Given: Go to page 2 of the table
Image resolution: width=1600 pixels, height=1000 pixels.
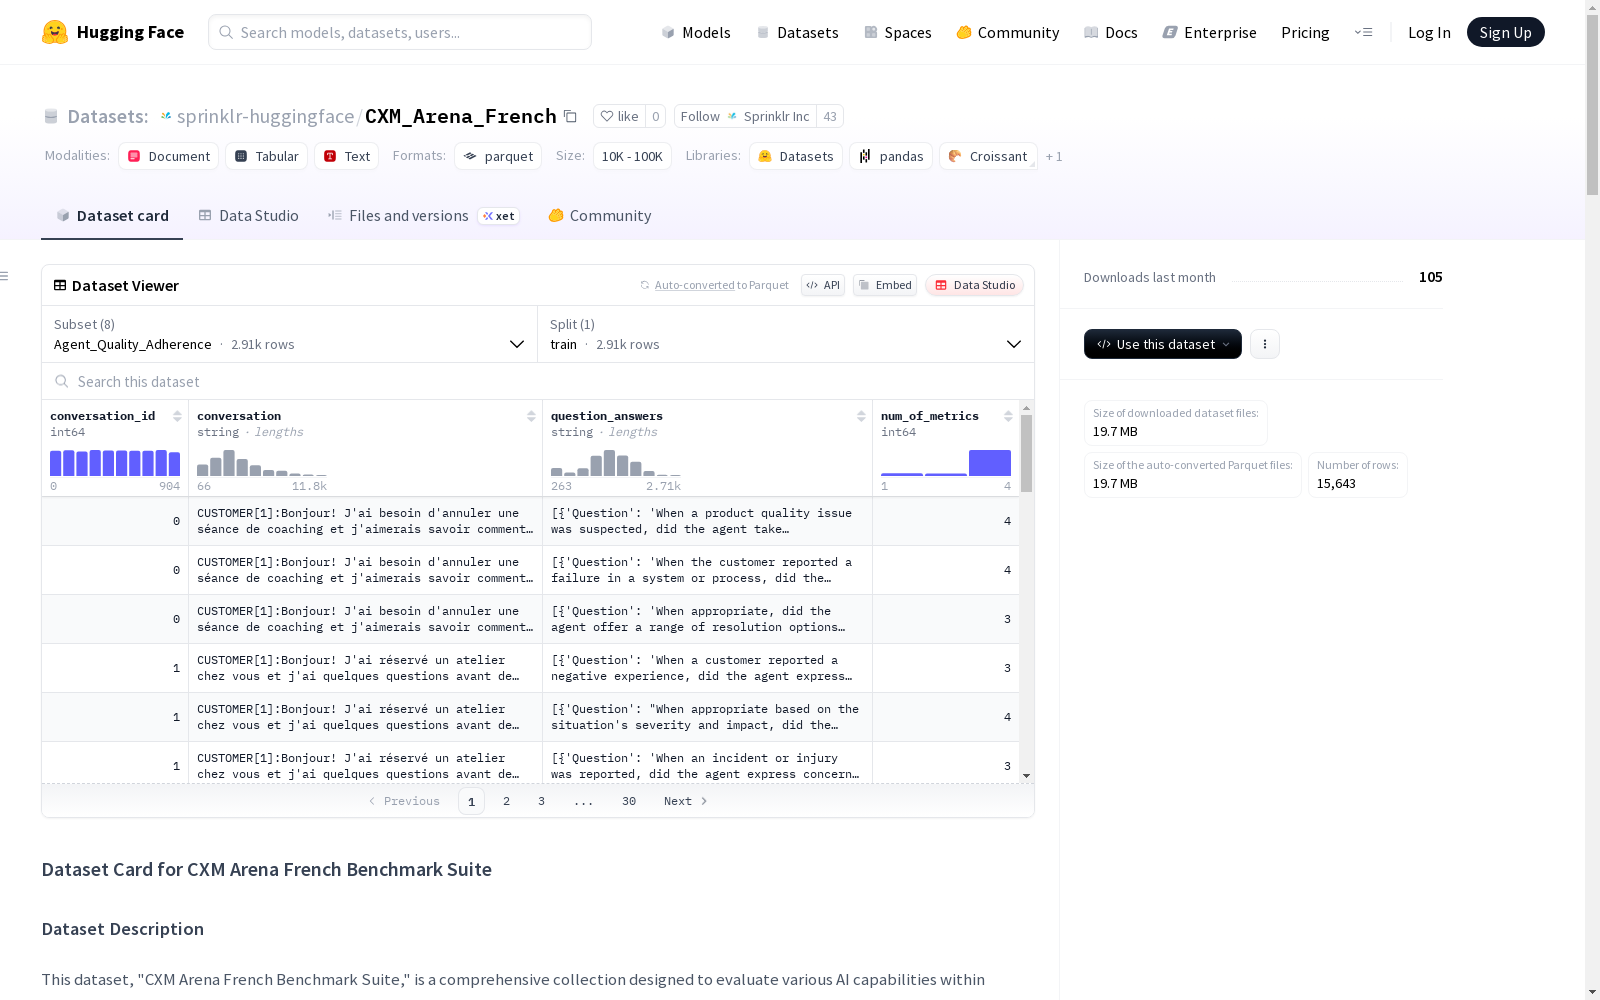Looking at the screenshot, I should point(506,801).
